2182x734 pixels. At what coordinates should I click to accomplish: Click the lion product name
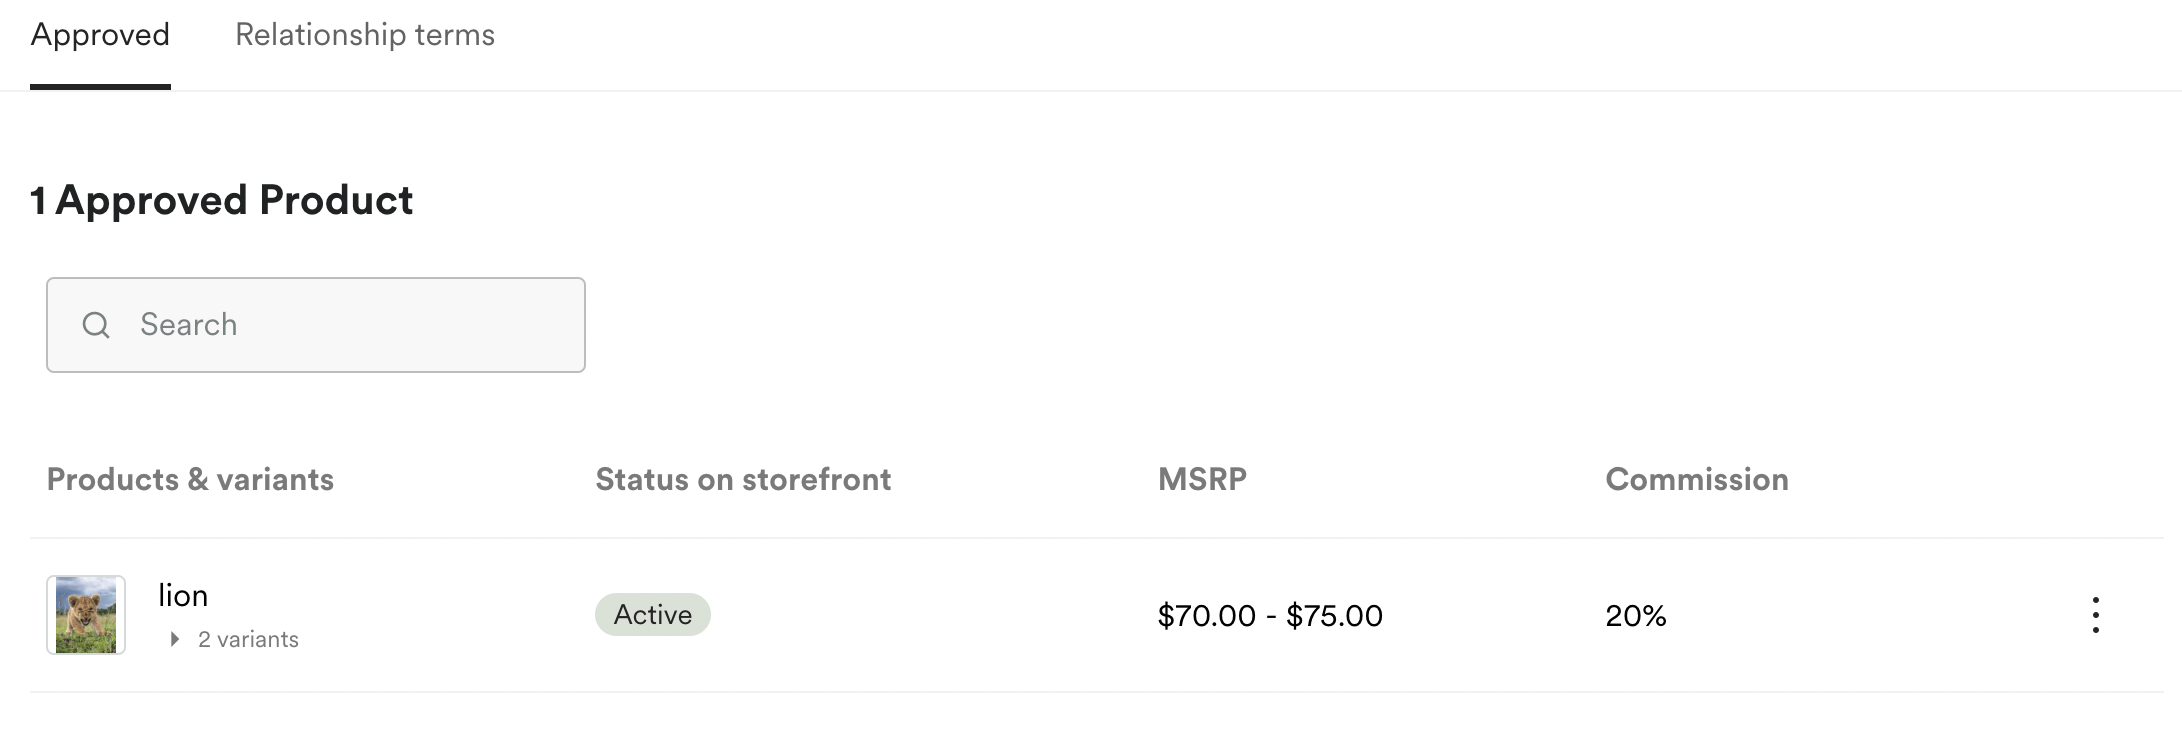(x=183, y=595)
